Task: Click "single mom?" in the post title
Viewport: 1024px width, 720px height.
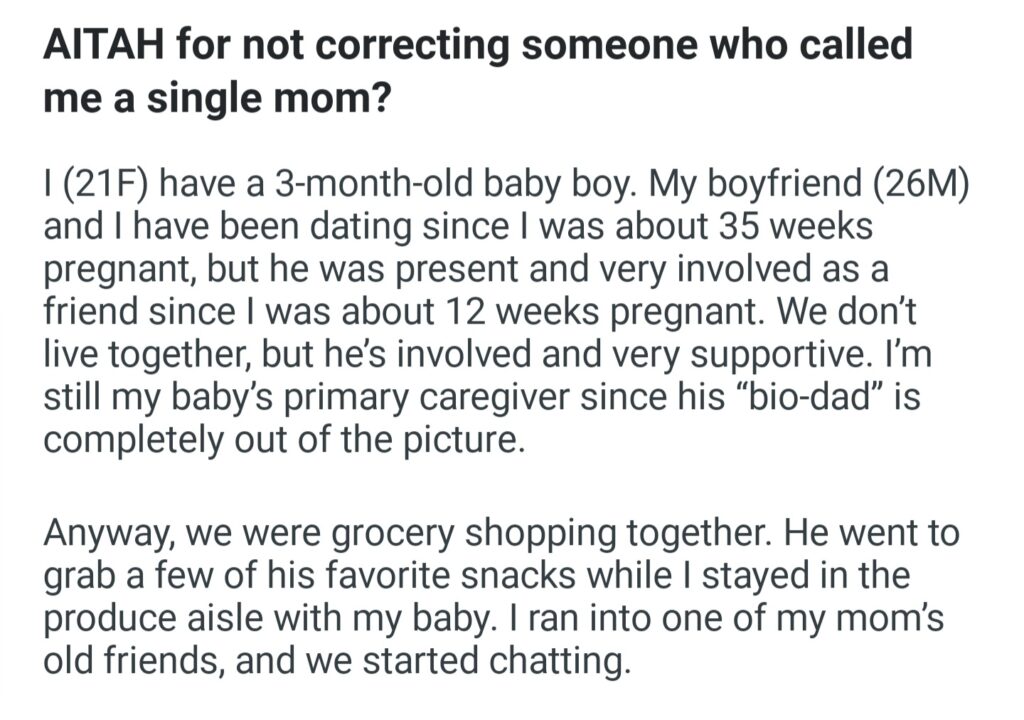Action: [283, 102]
